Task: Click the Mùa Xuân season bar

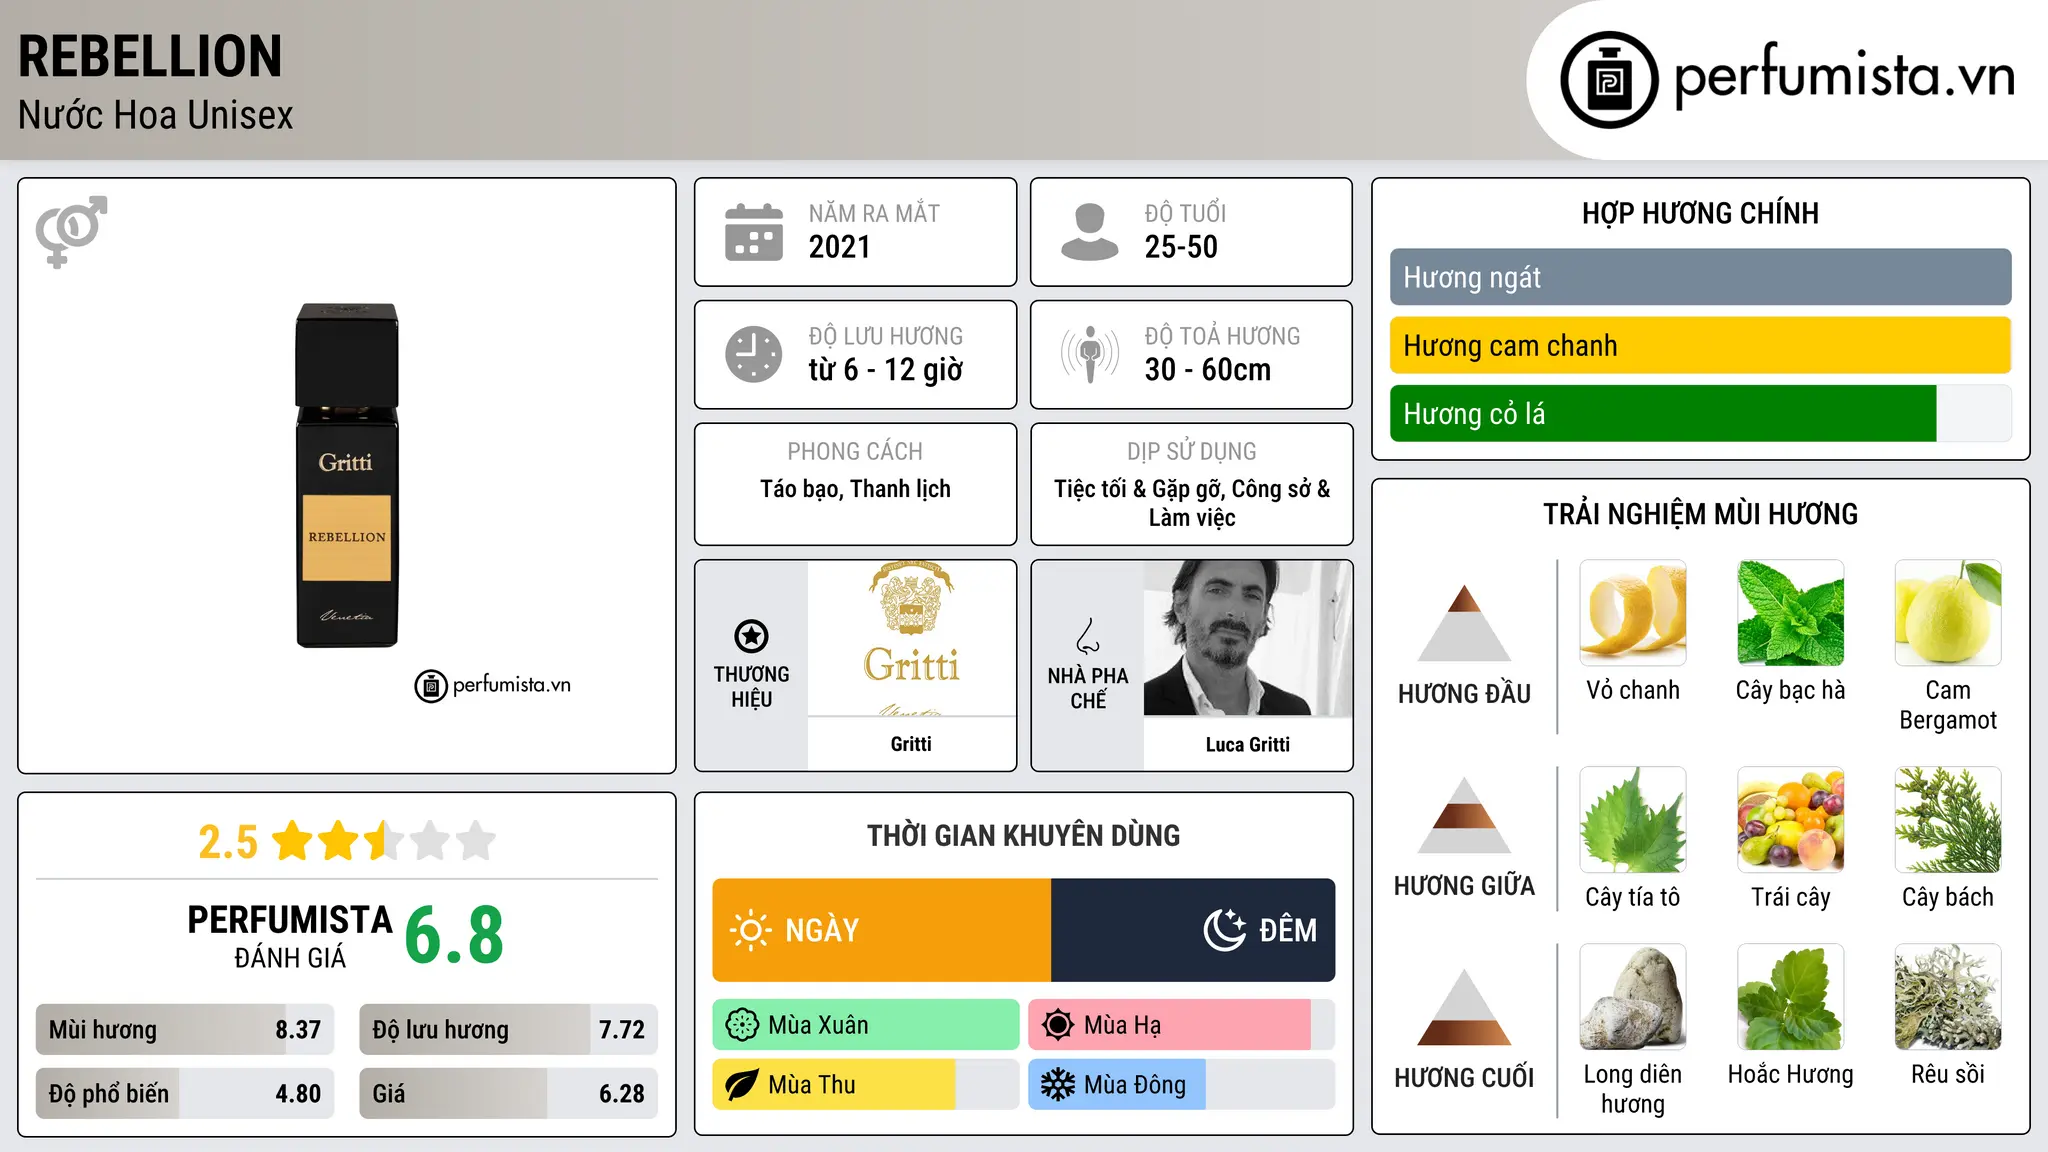Action: click(x=865, y=1025)
